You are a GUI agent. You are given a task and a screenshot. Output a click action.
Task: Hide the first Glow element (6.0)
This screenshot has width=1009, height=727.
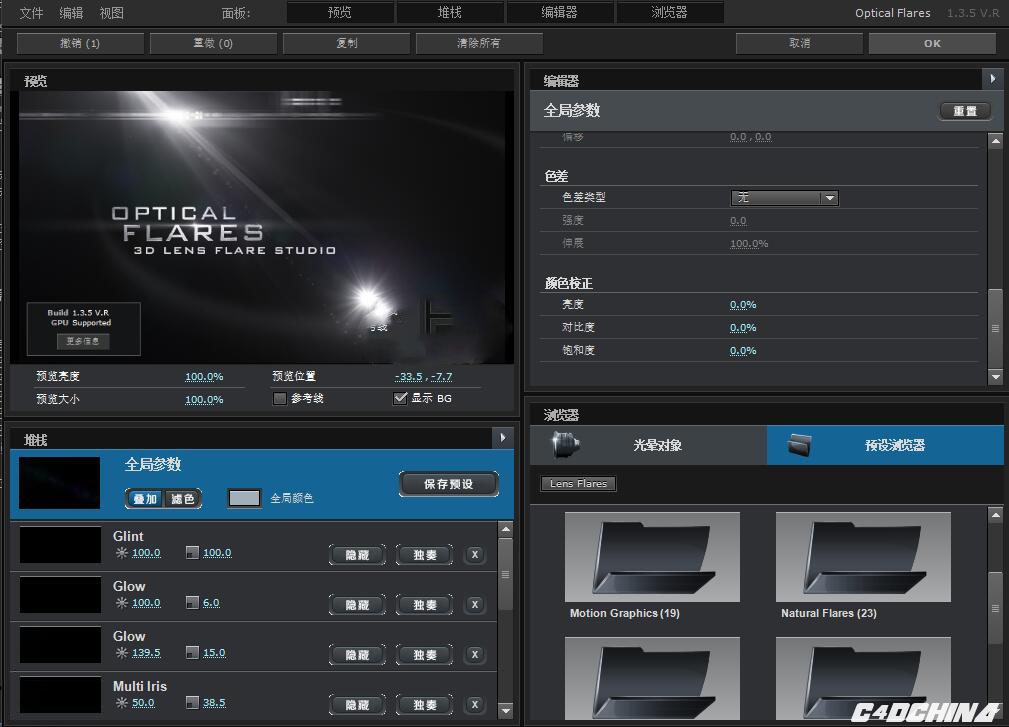357,605
